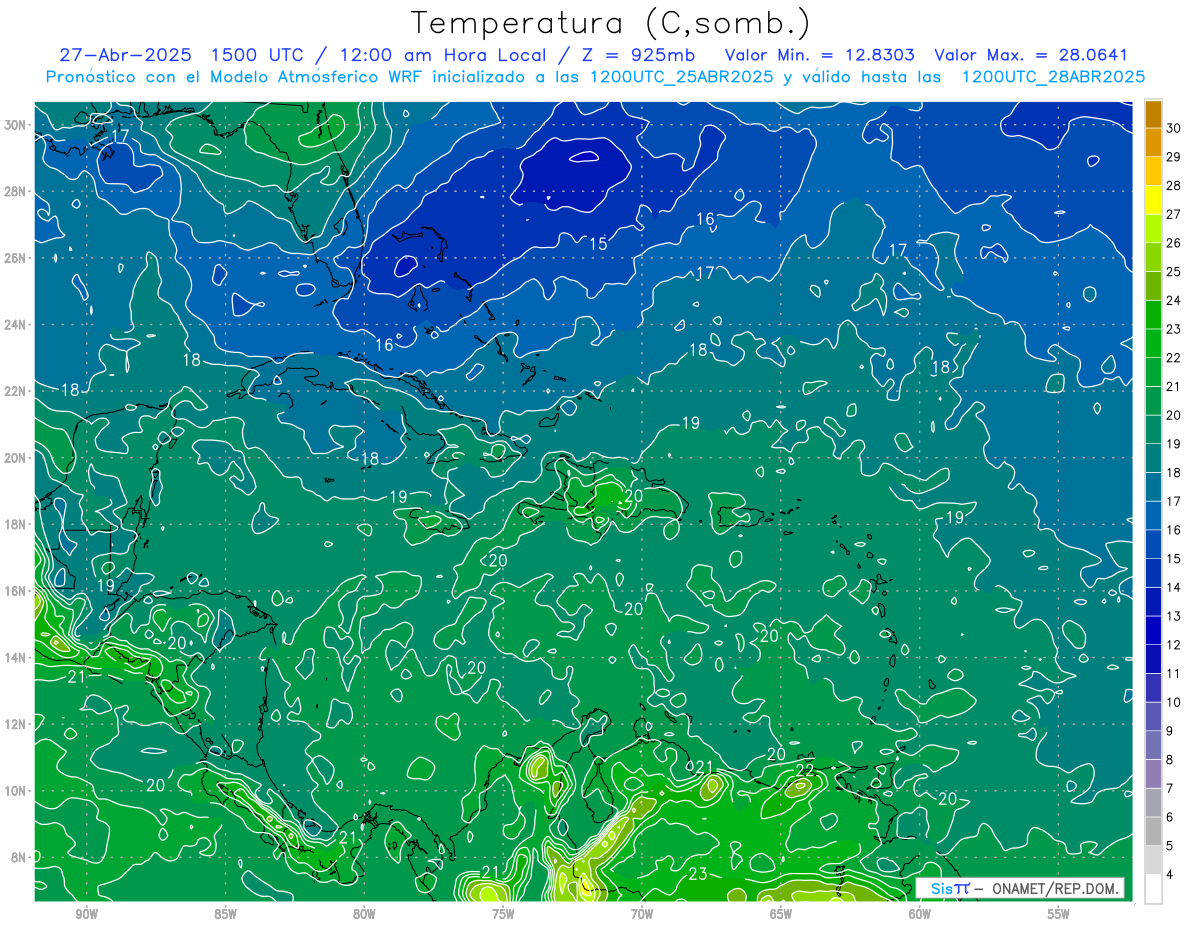This screenshot has height=927, width=1200.
Task: Click the '12N' latitude axis label
Action: (16, 724)
